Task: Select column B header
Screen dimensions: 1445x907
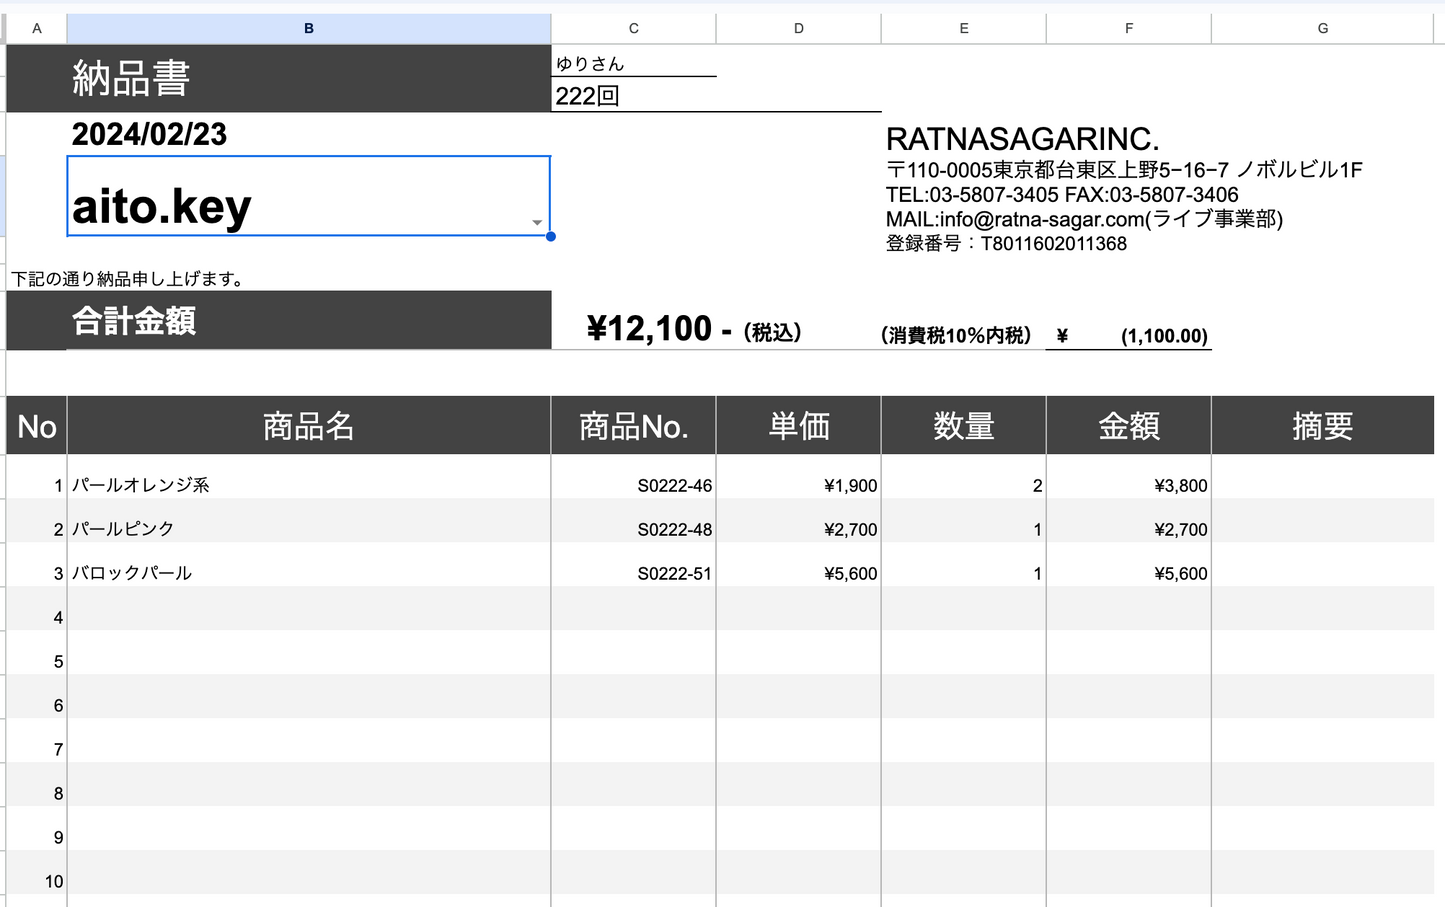Action: tap(309, 29)
